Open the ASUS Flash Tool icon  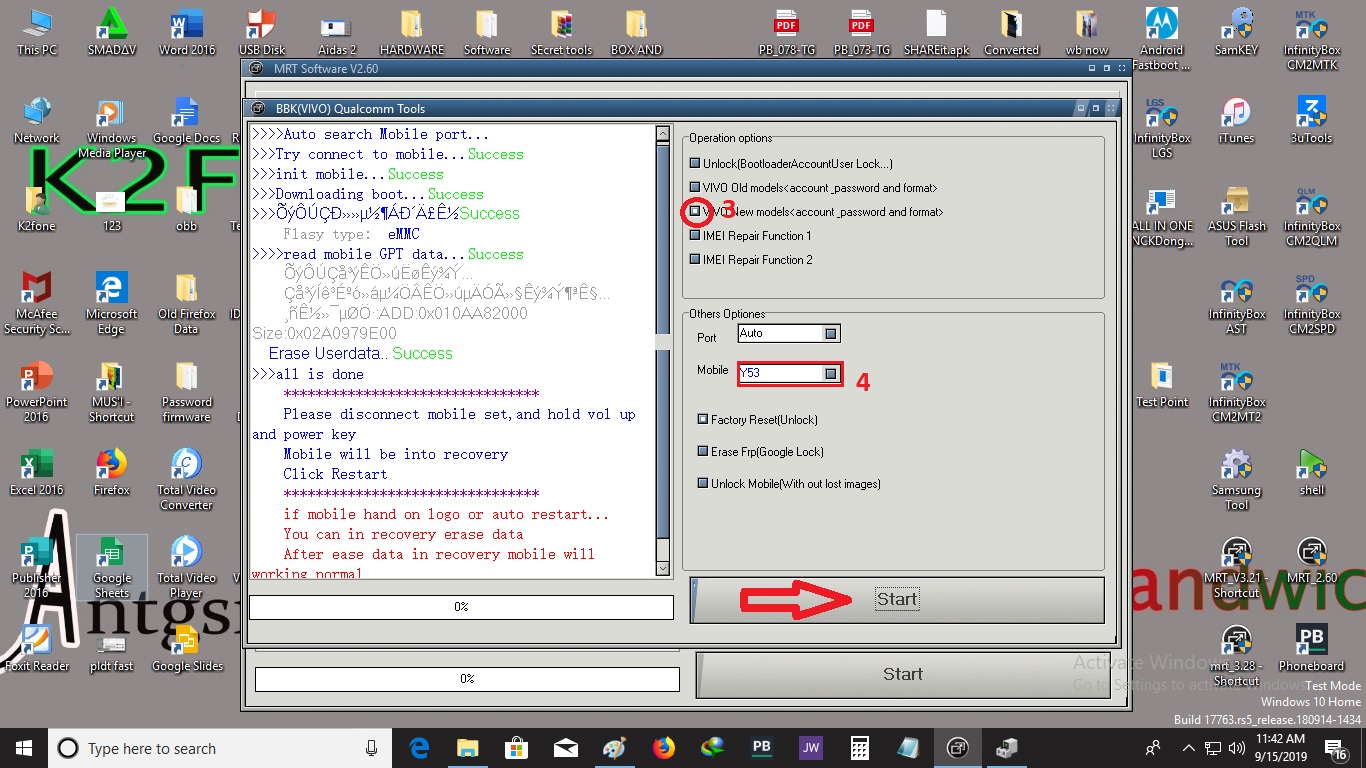click(x=1236, y=214)
